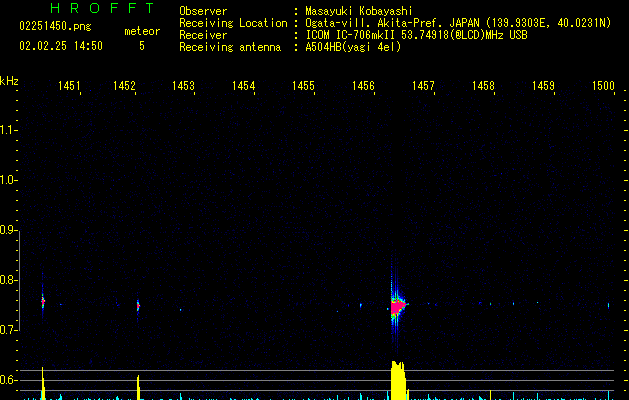Click the 'meteor' count label
Viewport: 629px width, 400px height.
[142, 31]
